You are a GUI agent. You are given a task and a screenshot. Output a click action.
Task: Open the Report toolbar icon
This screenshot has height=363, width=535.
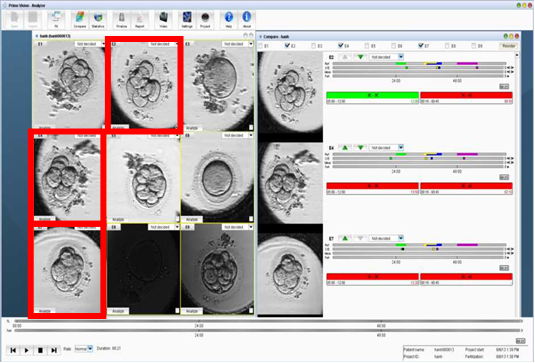coord(140,19)
